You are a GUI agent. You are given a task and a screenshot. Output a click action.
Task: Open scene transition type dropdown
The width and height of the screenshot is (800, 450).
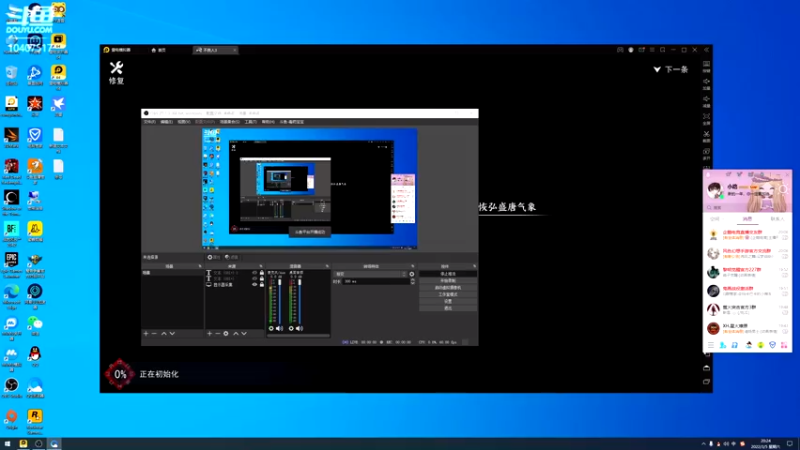[370, 274]
